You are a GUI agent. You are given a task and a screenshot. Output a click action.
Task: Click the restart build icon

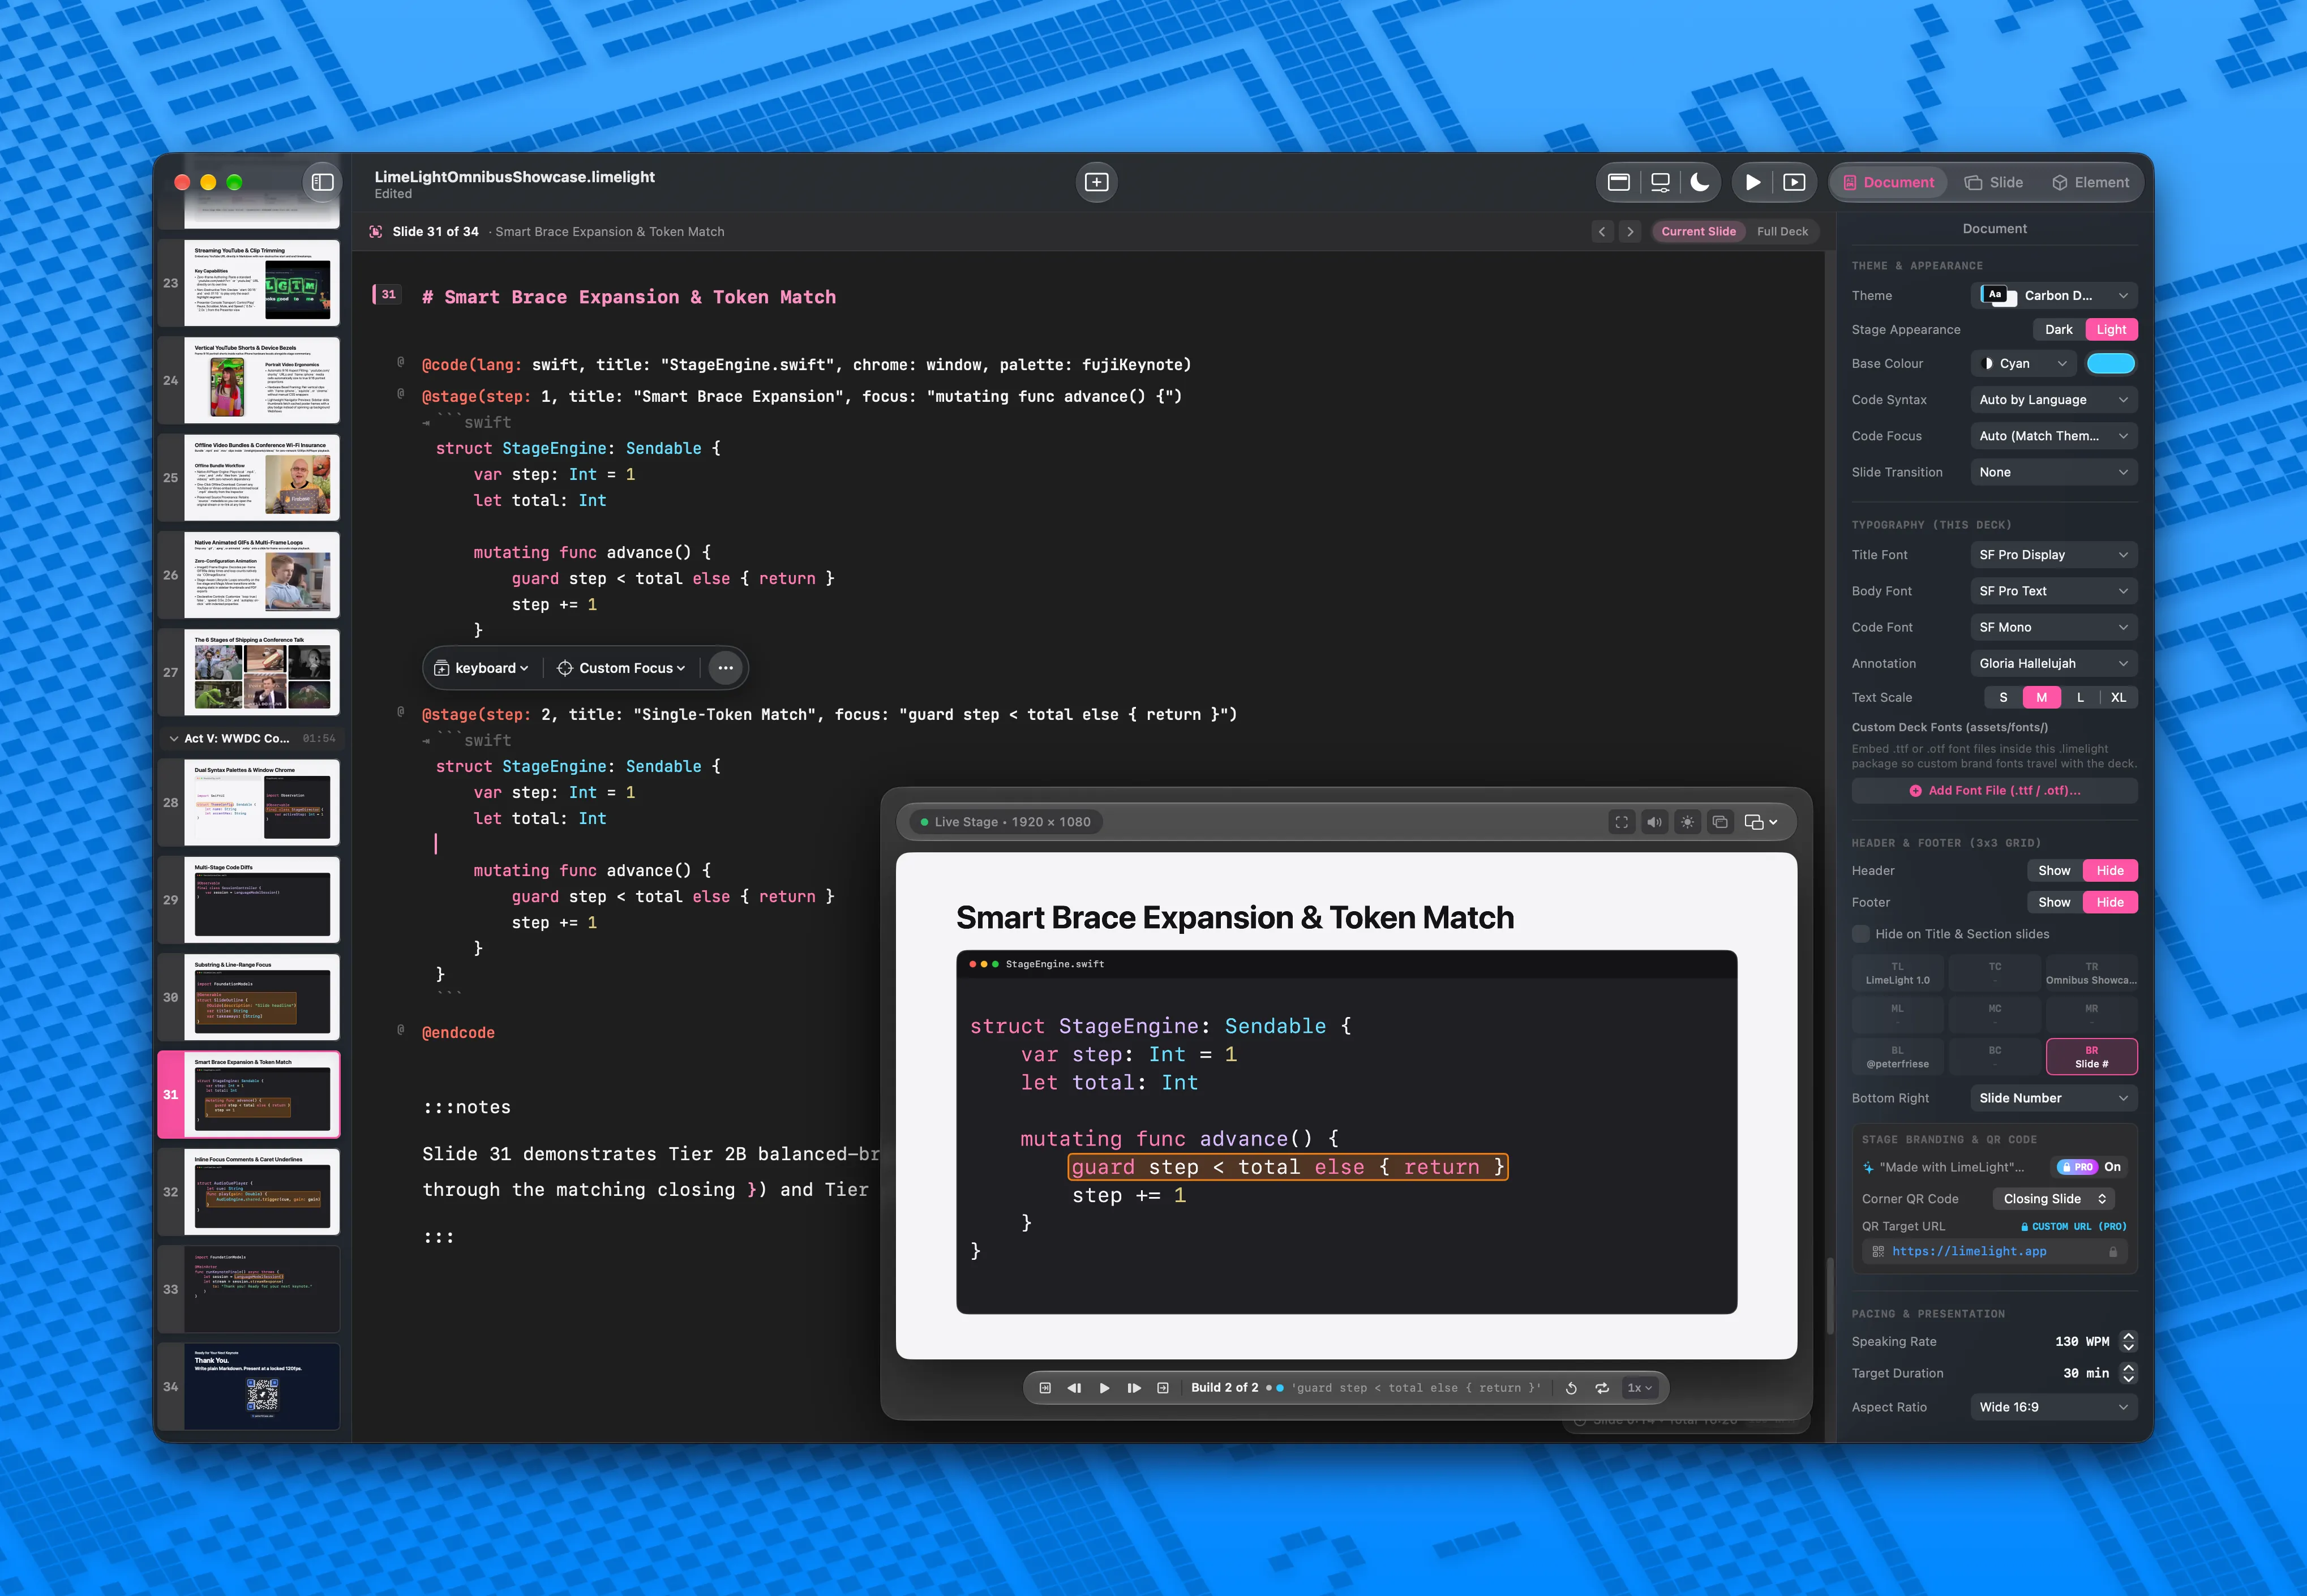click(1571, 1387)
